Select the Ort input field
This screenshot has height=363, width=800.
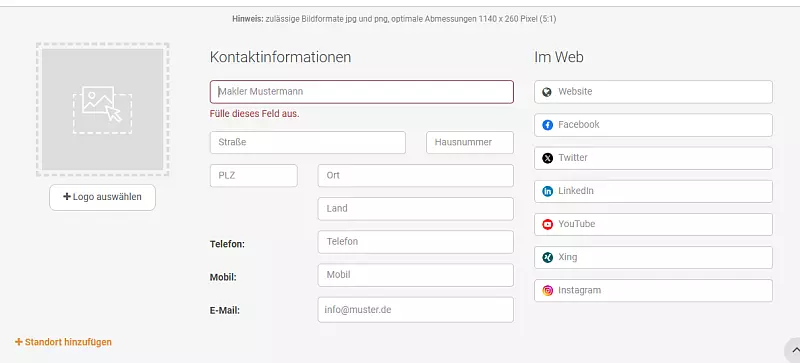click(416, 176)
